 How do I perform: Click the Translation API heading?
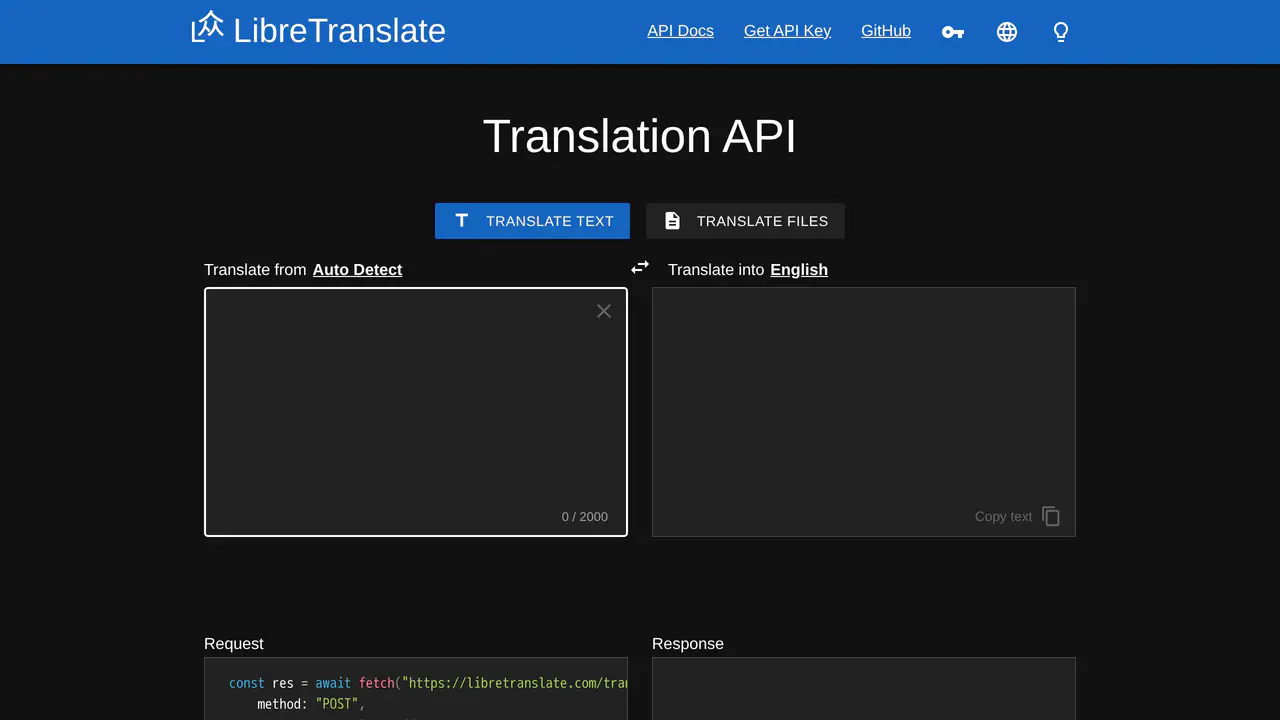(x=640, y=136)
